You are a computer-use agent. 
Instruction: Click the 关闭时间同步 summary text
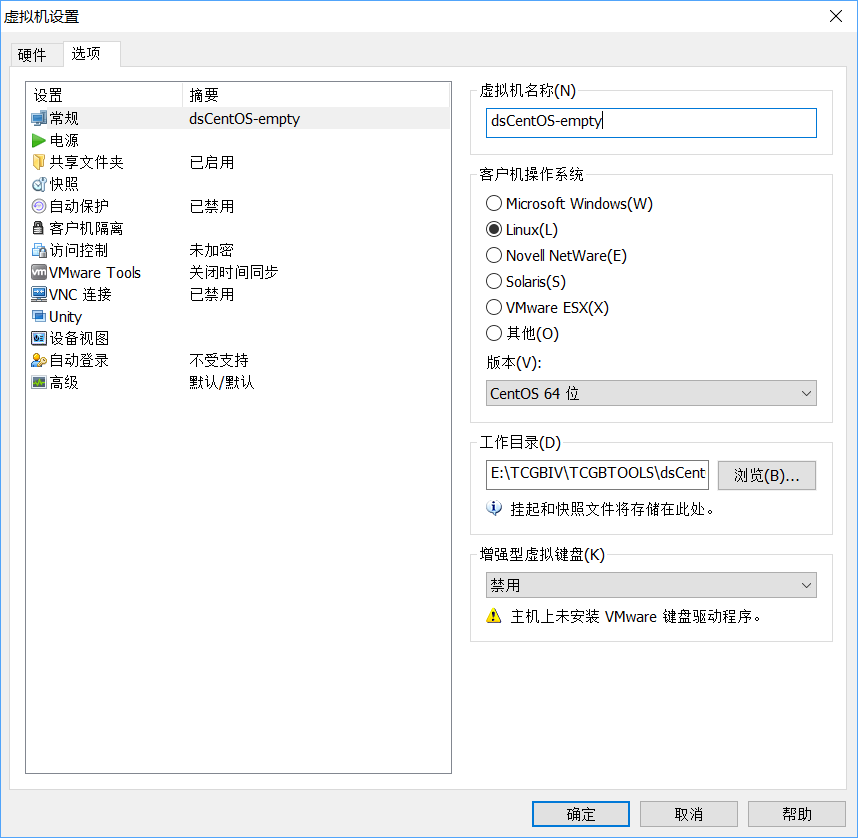click(234, 273)
